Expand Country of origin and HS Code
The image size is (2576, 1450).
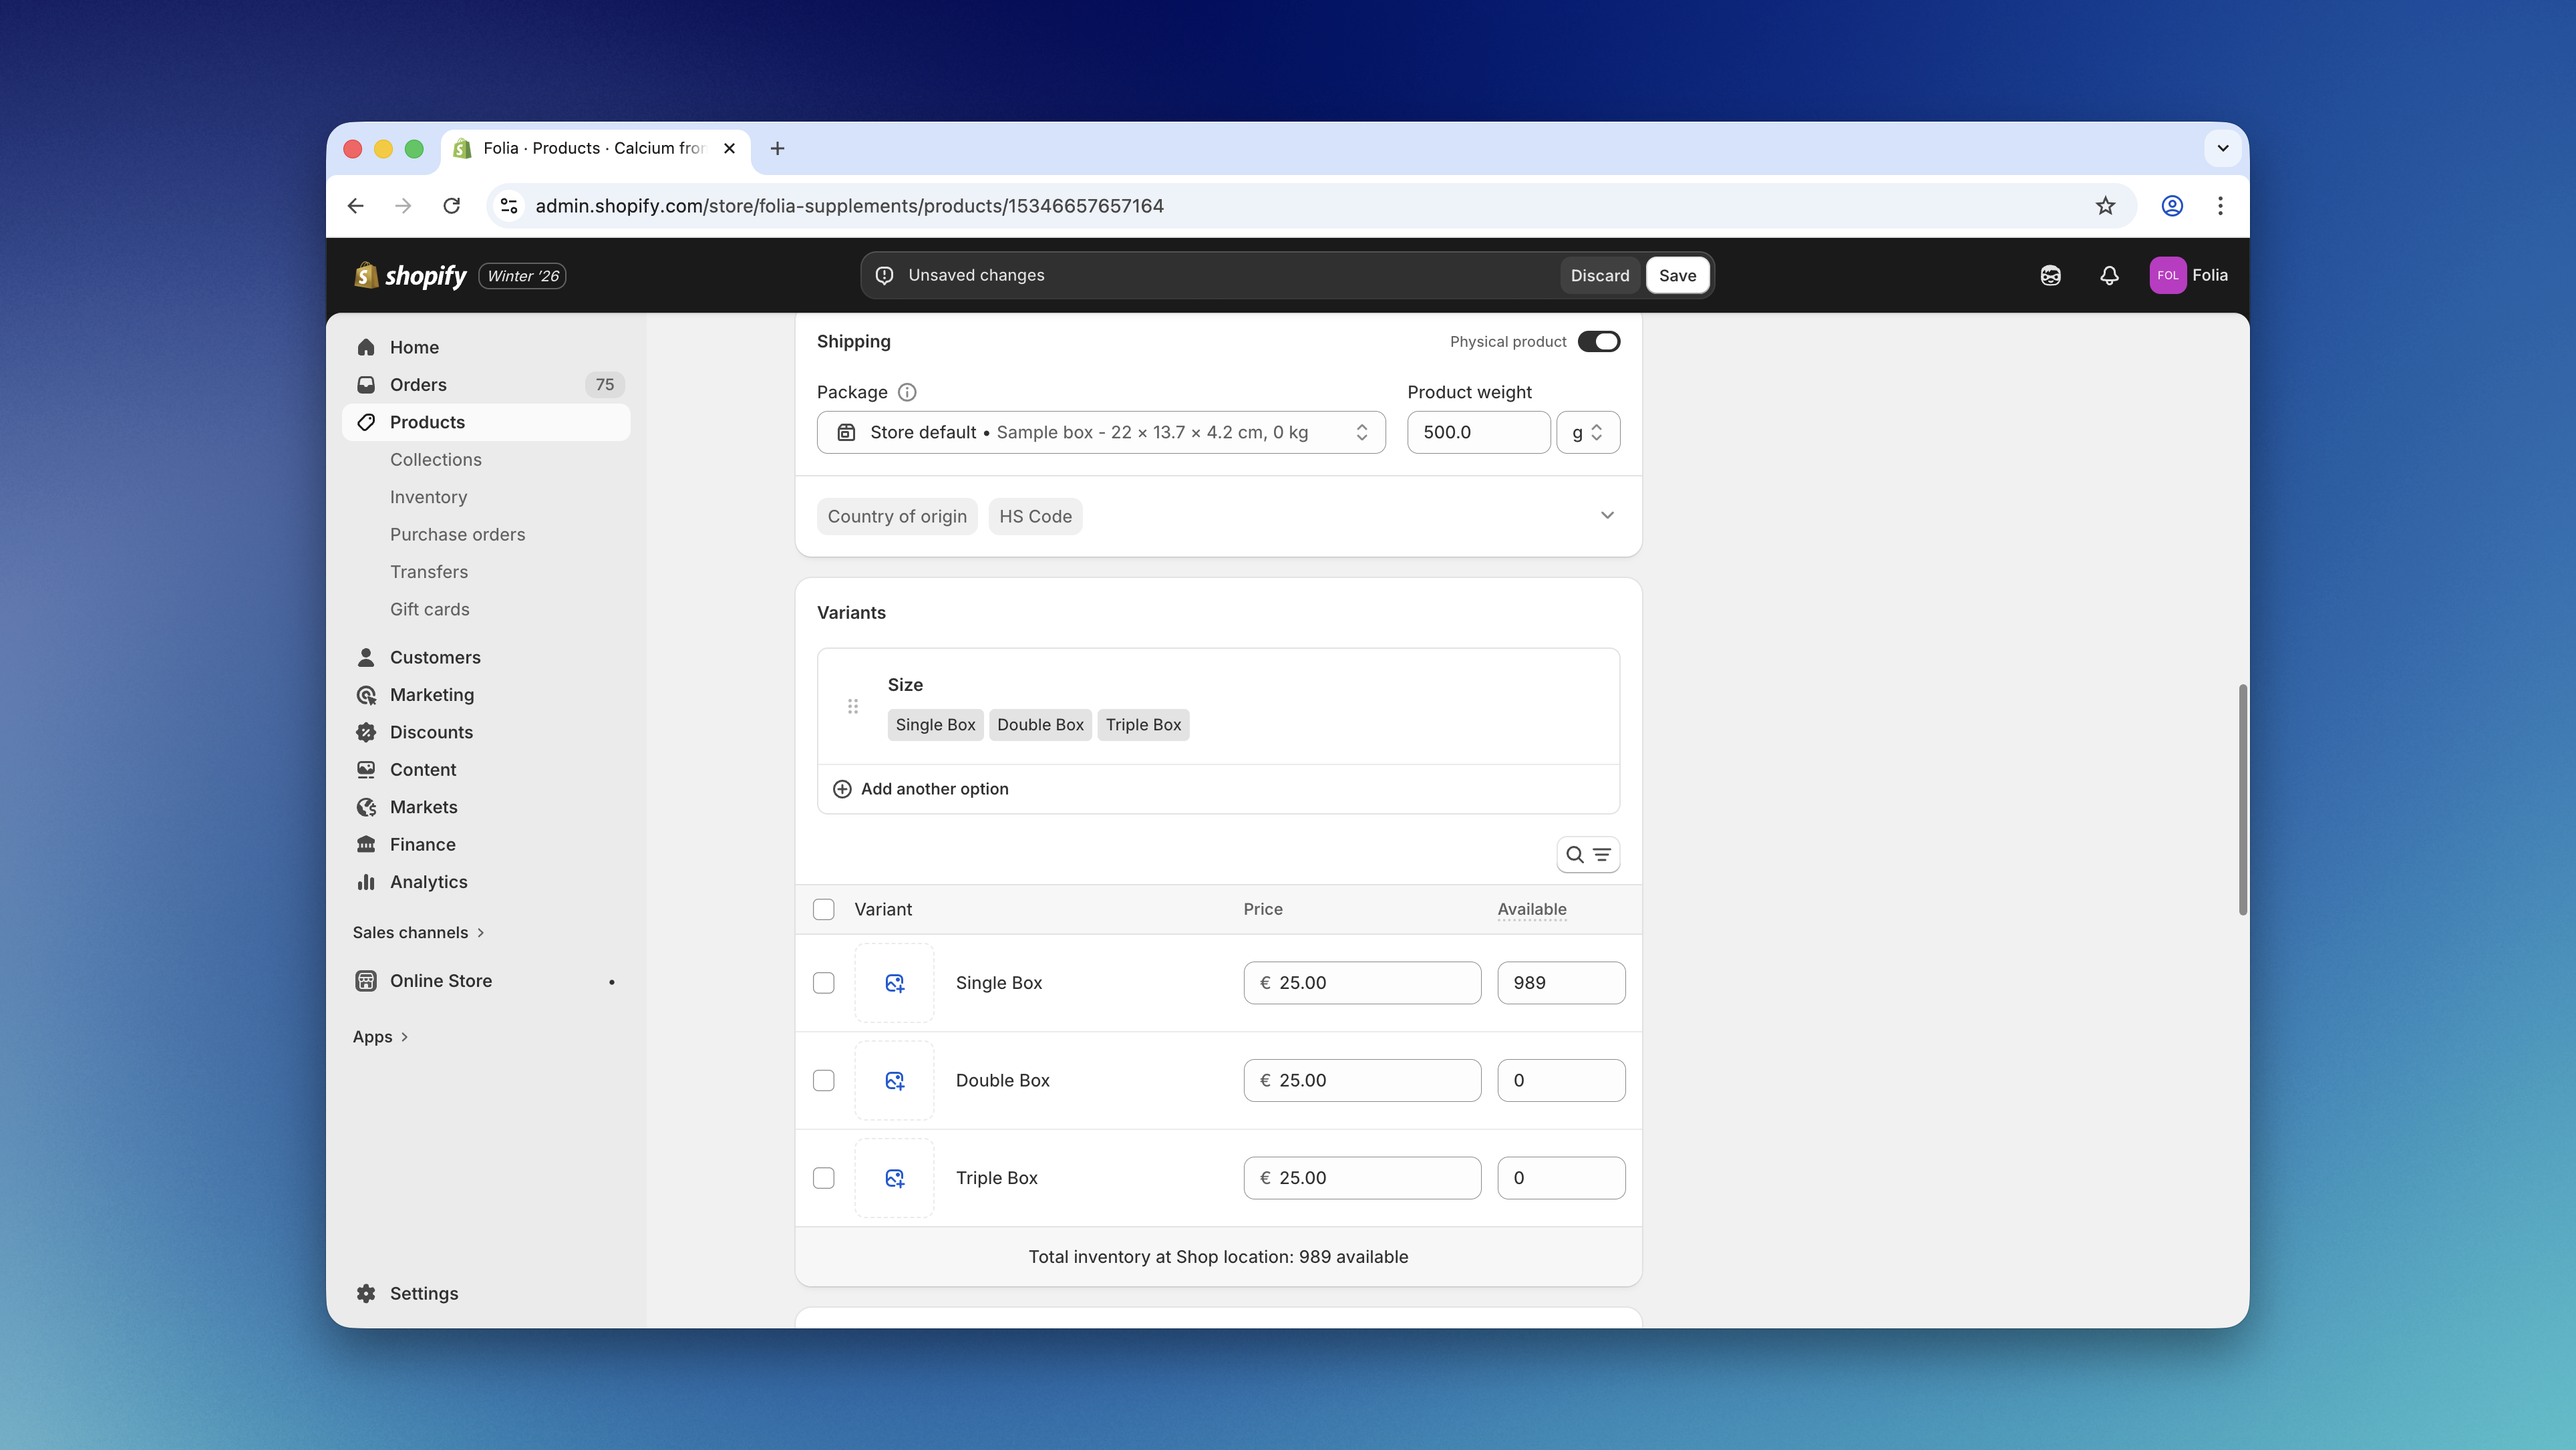1606,516
